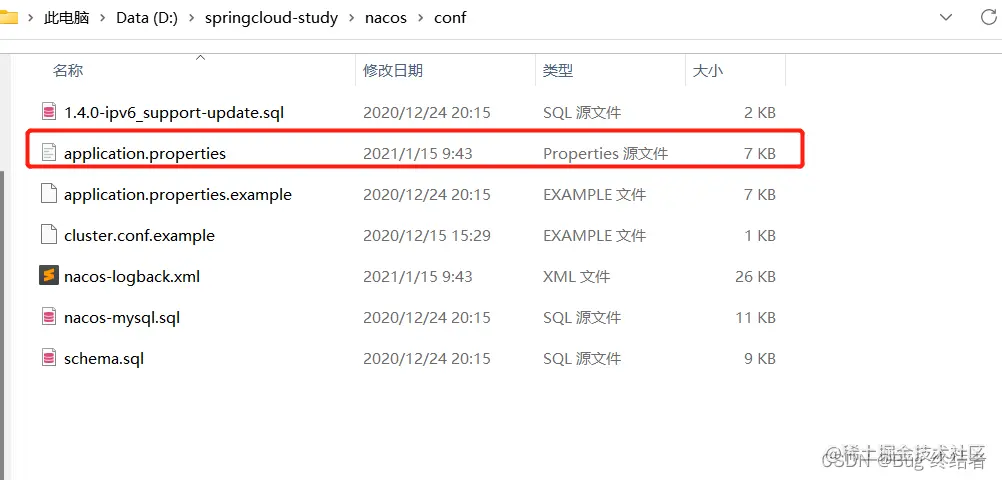Click EXAMPLE 文件 type of application.properties.example
Viewport: 1002px width, 480px height.
point(594,194)
